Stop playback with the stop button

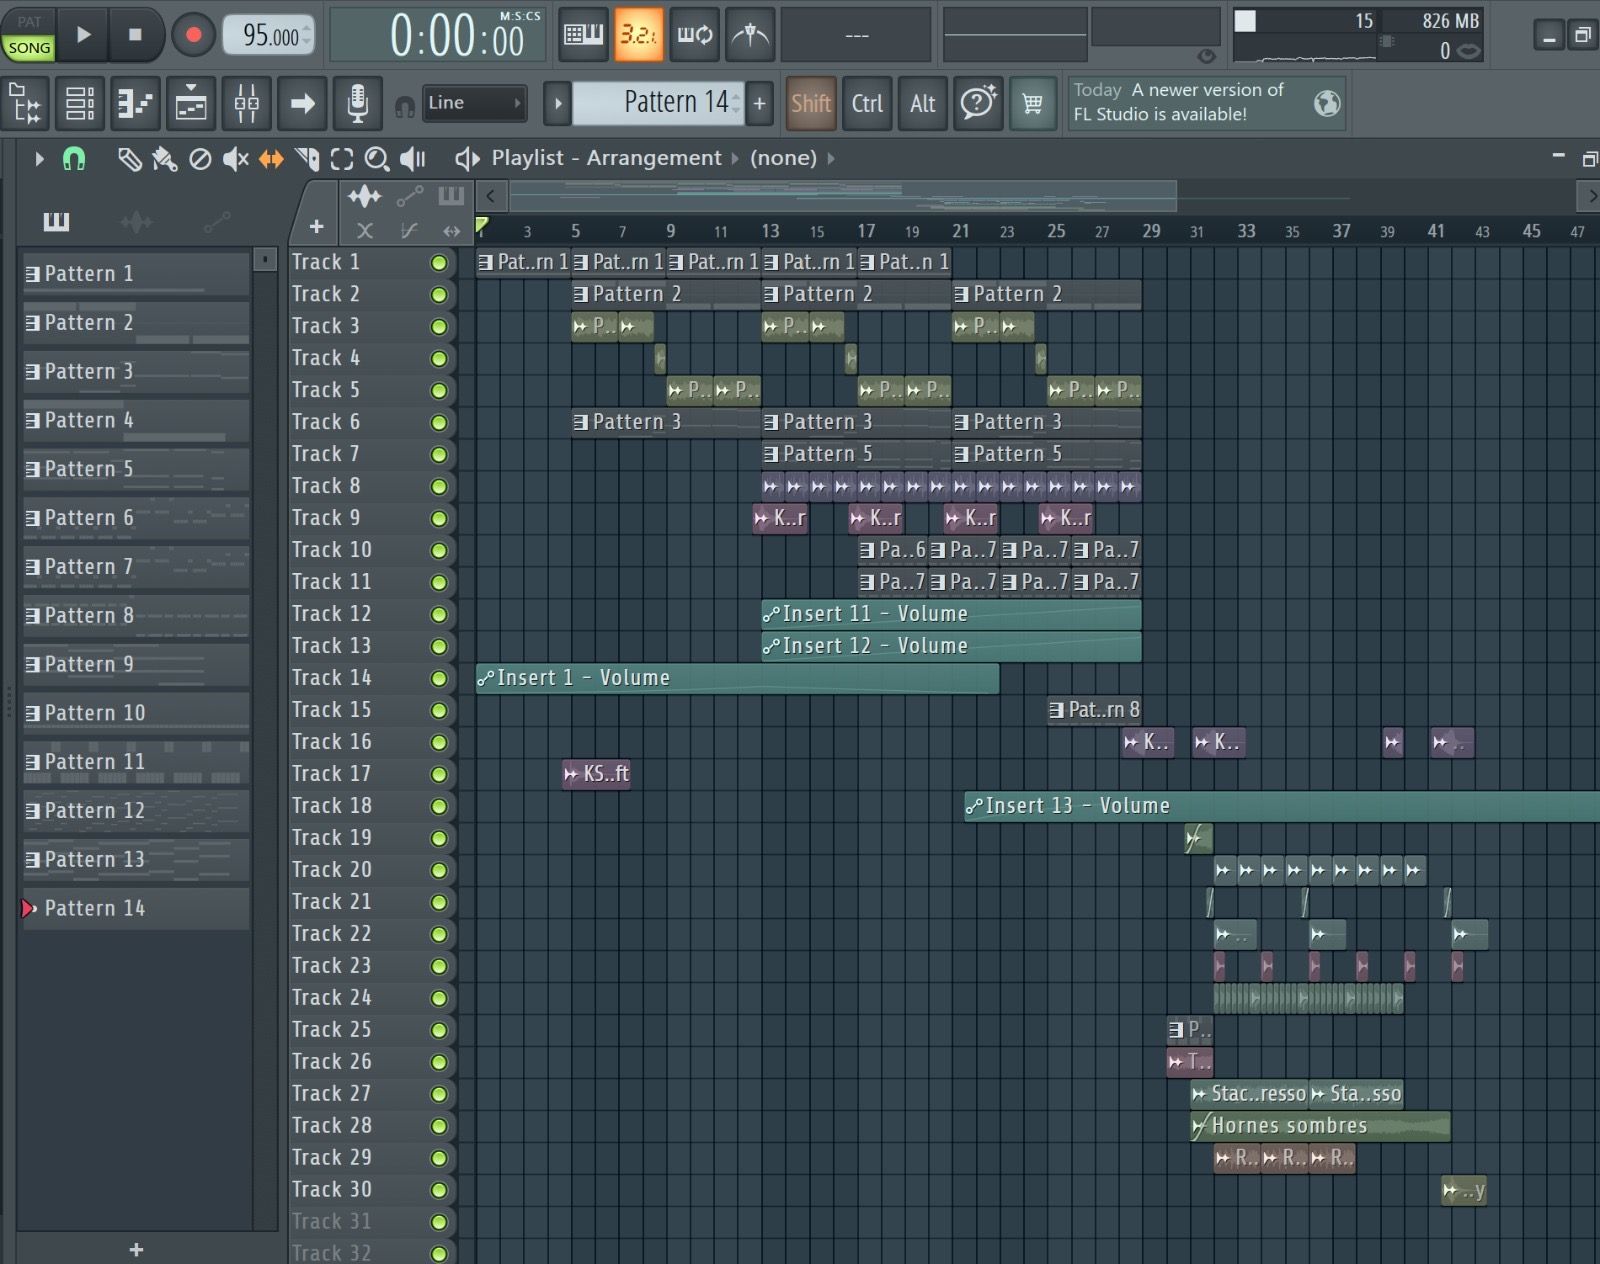click(x=135, y=35)
